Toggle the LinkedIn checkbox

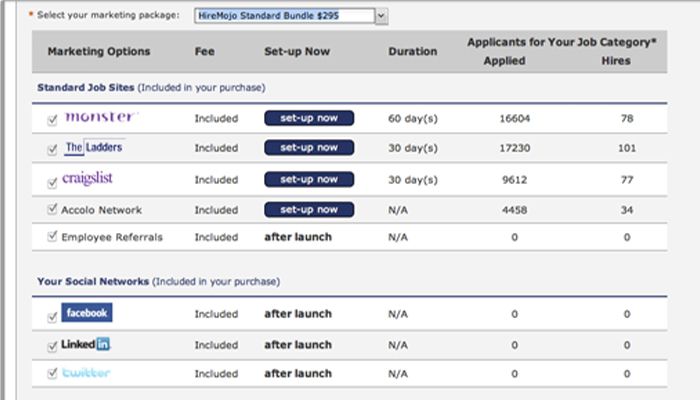[52, 346]
